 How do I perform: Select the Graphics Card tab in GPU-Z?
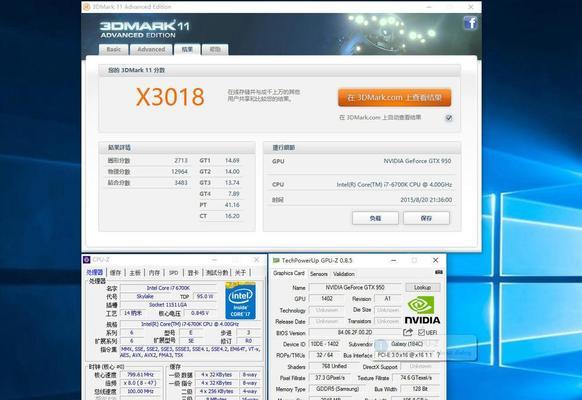(289, 273)
